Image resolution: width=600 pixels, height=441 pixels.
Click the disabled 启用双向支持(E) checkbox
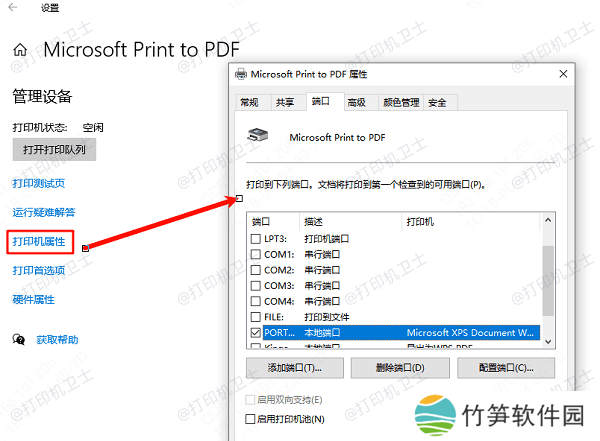pyautogui.click(x=250, y=400)
